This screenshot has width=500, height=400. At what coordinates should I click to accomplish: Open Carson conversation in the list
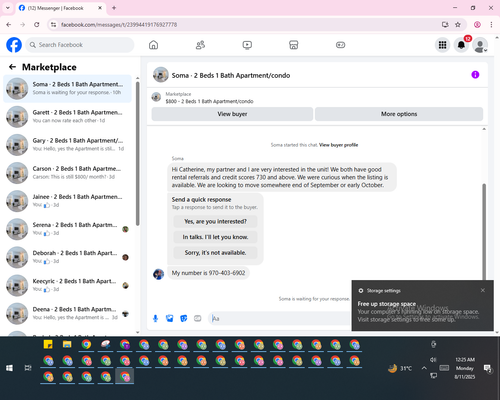(x=67, y=173)
